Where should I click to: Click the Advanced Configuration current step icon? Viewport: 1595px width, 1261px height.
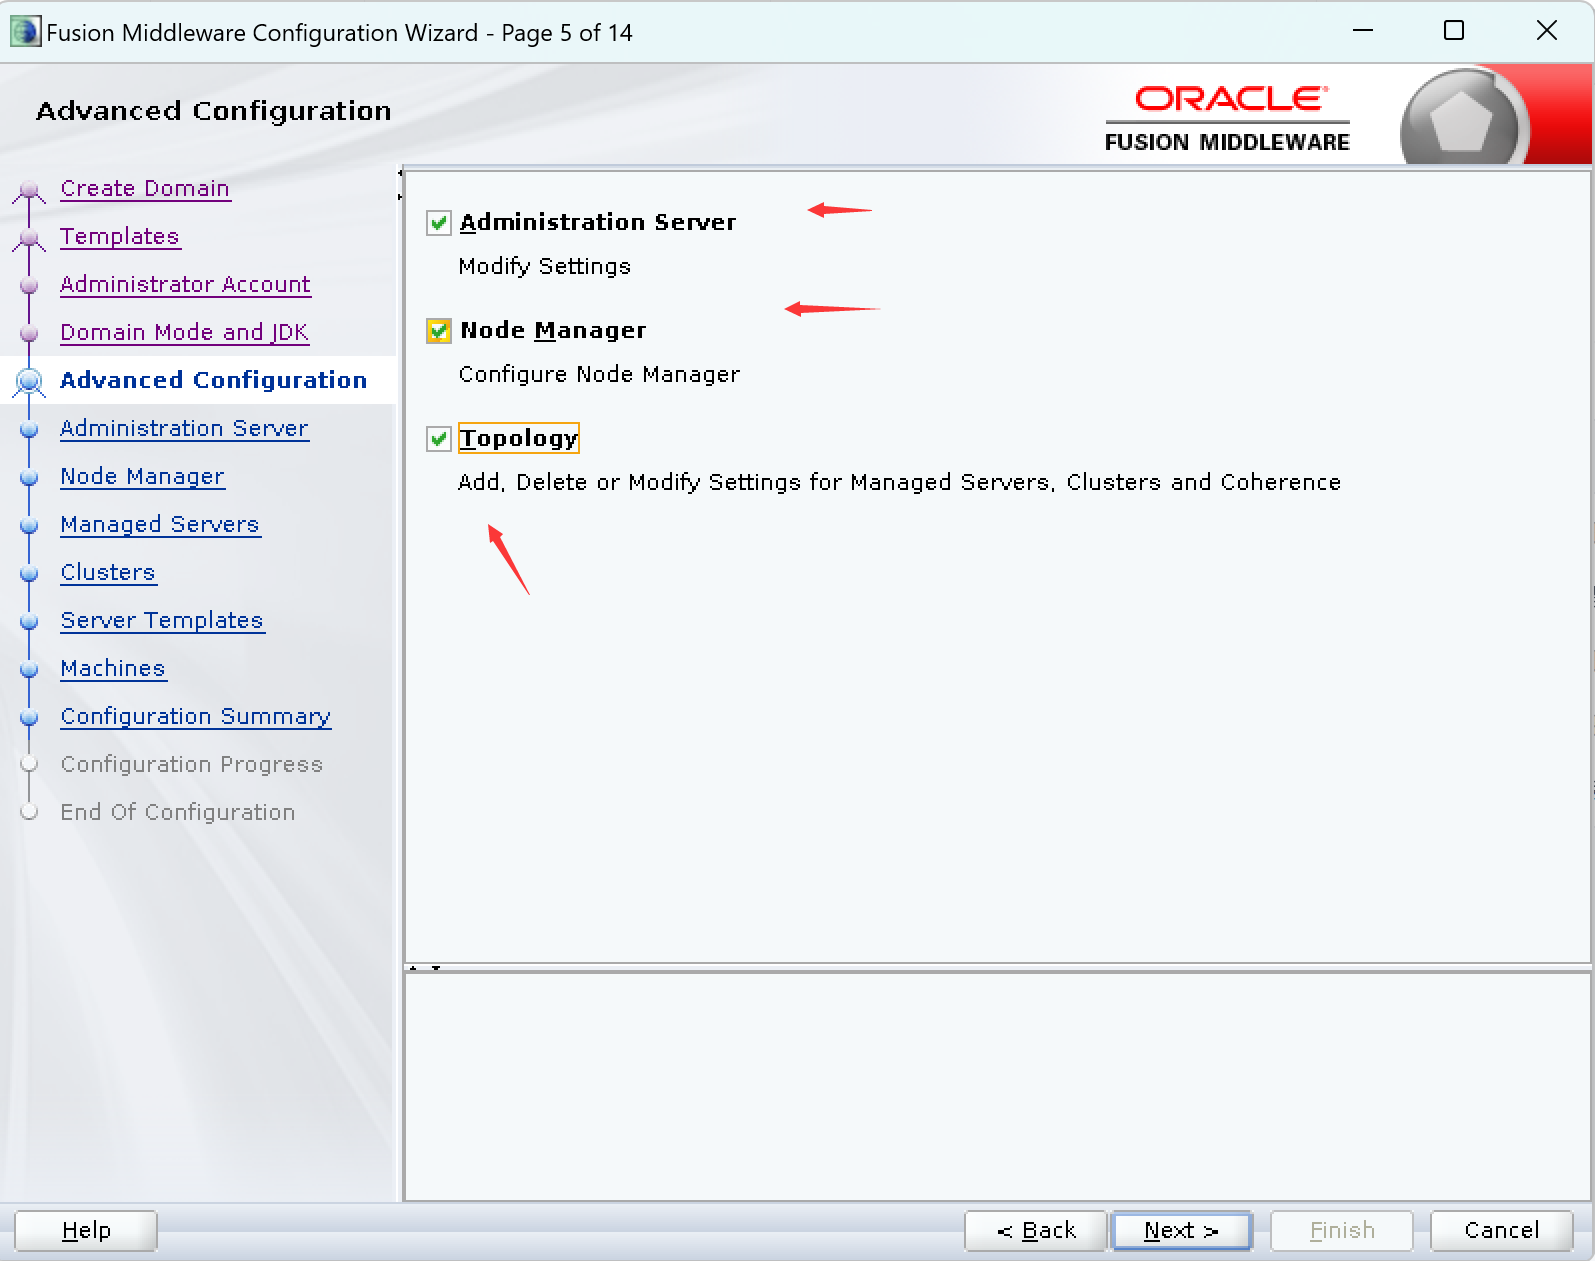click(x=29, y=381)
